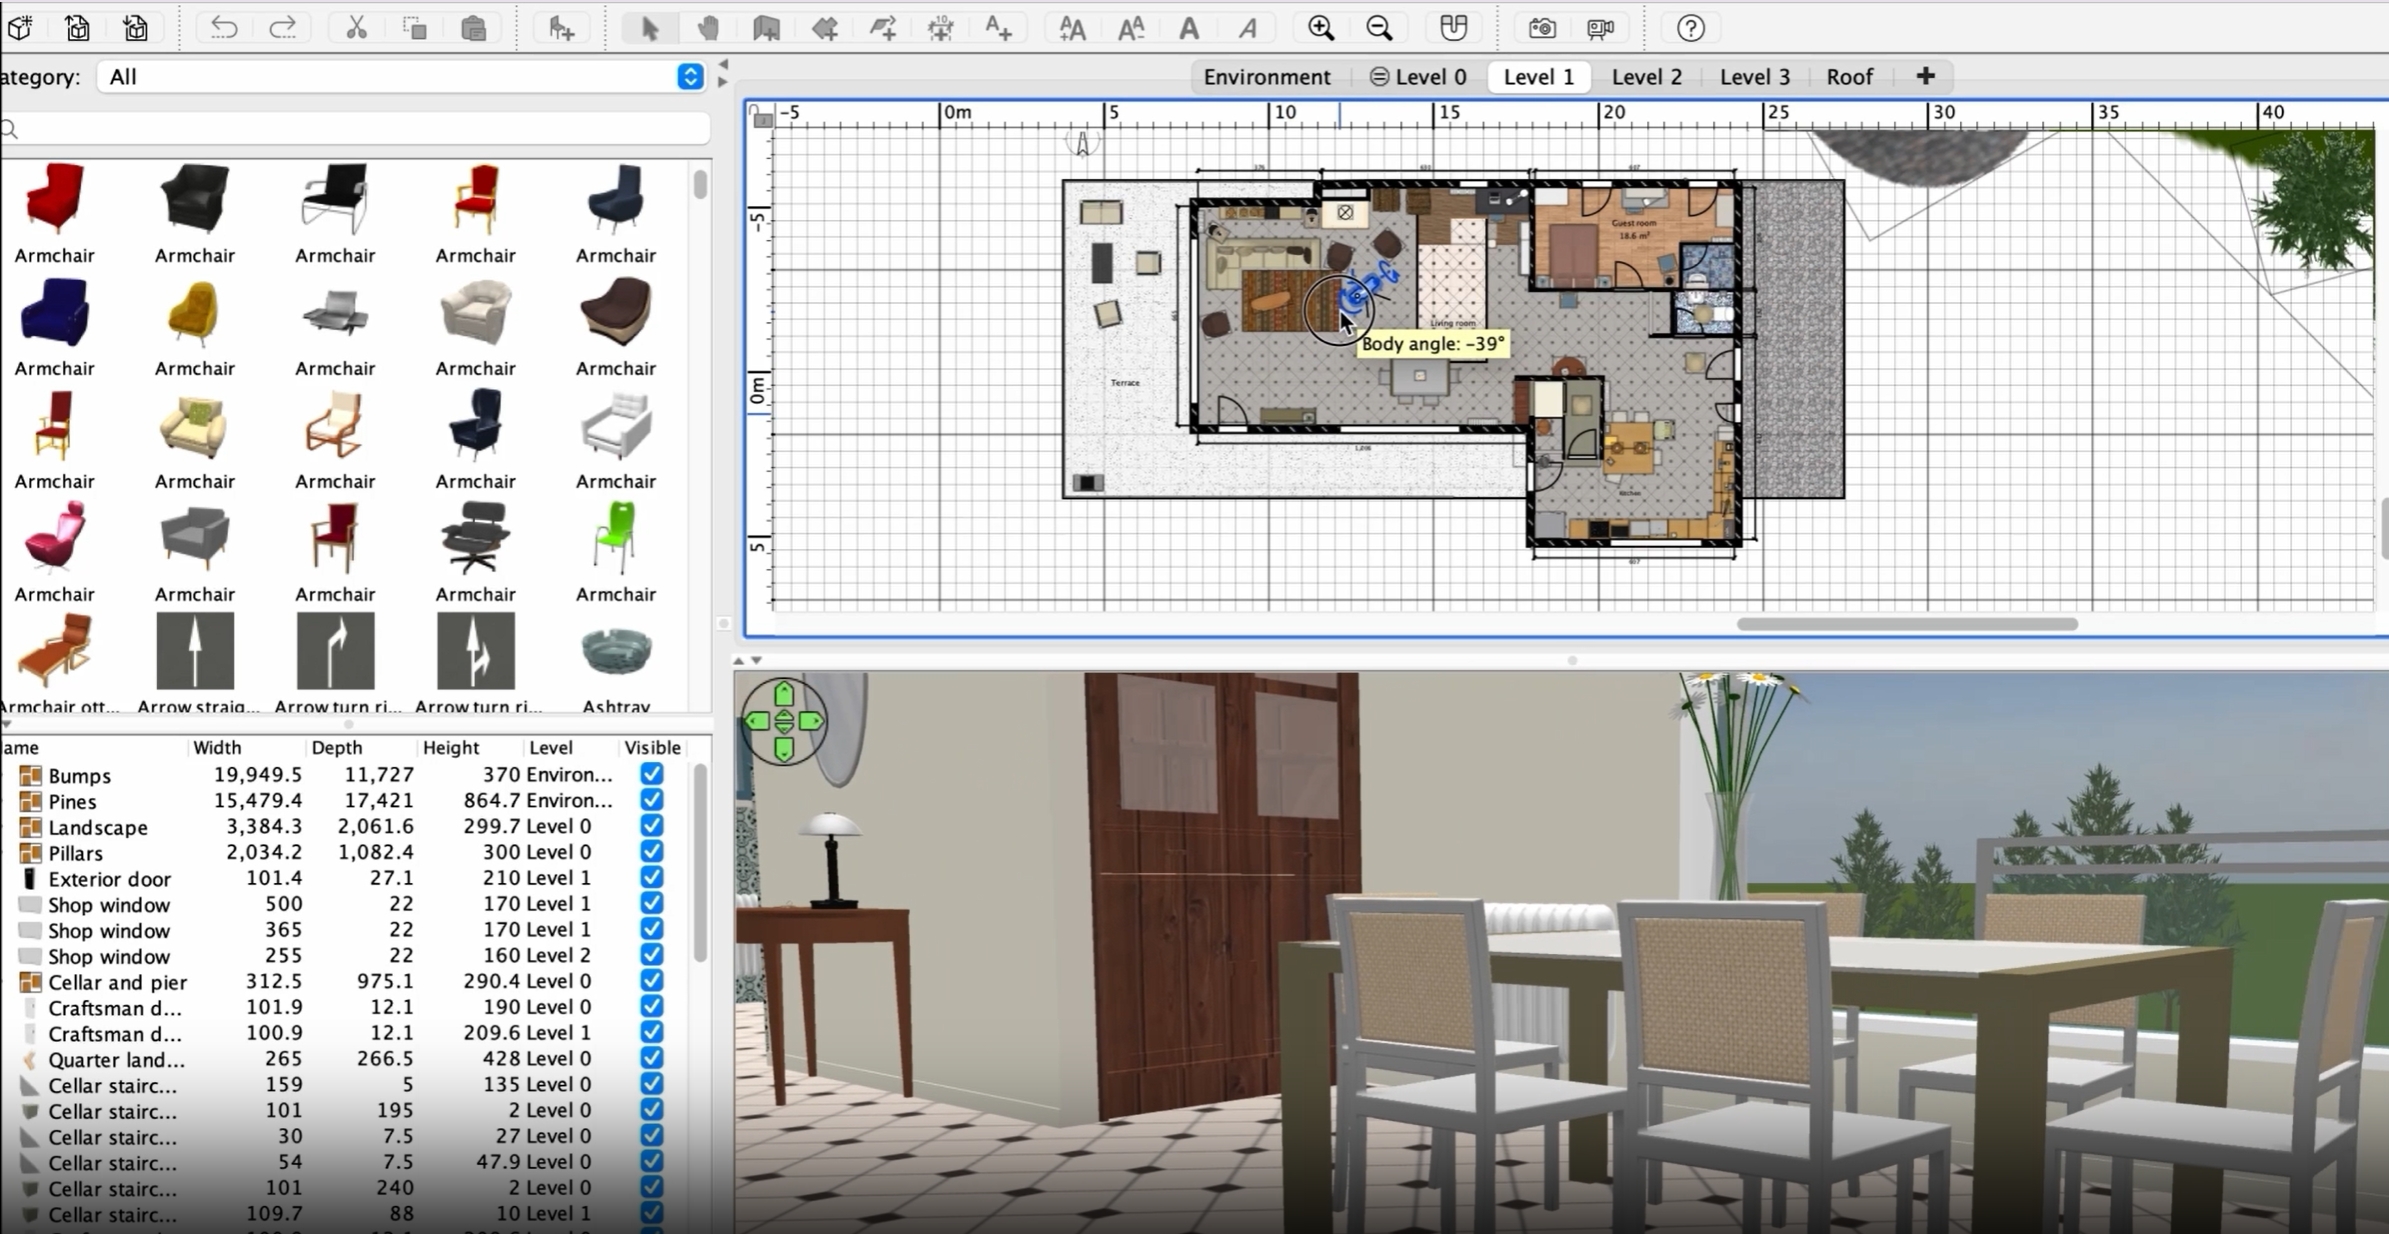
Task: Hide the Landscape item via checkbox
Action: point(652,826)
